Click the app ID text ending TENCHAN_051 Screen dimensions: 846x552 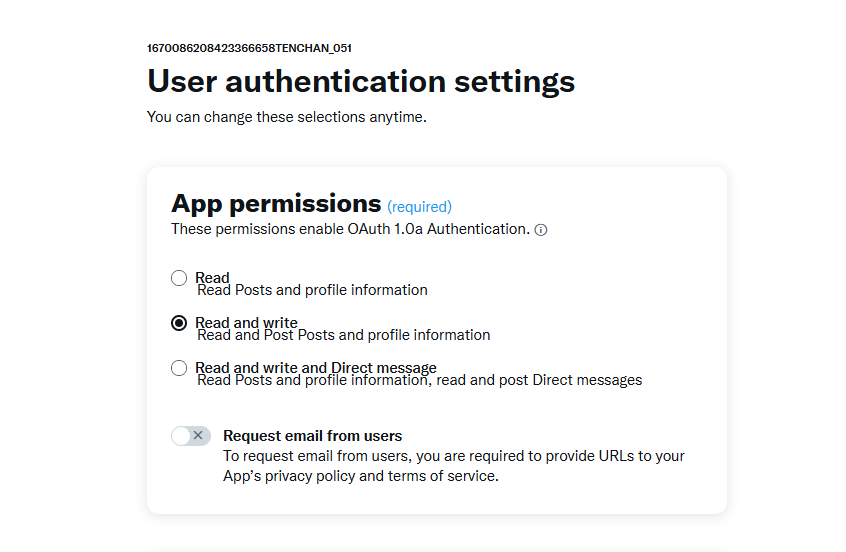[x=249, y=48]
